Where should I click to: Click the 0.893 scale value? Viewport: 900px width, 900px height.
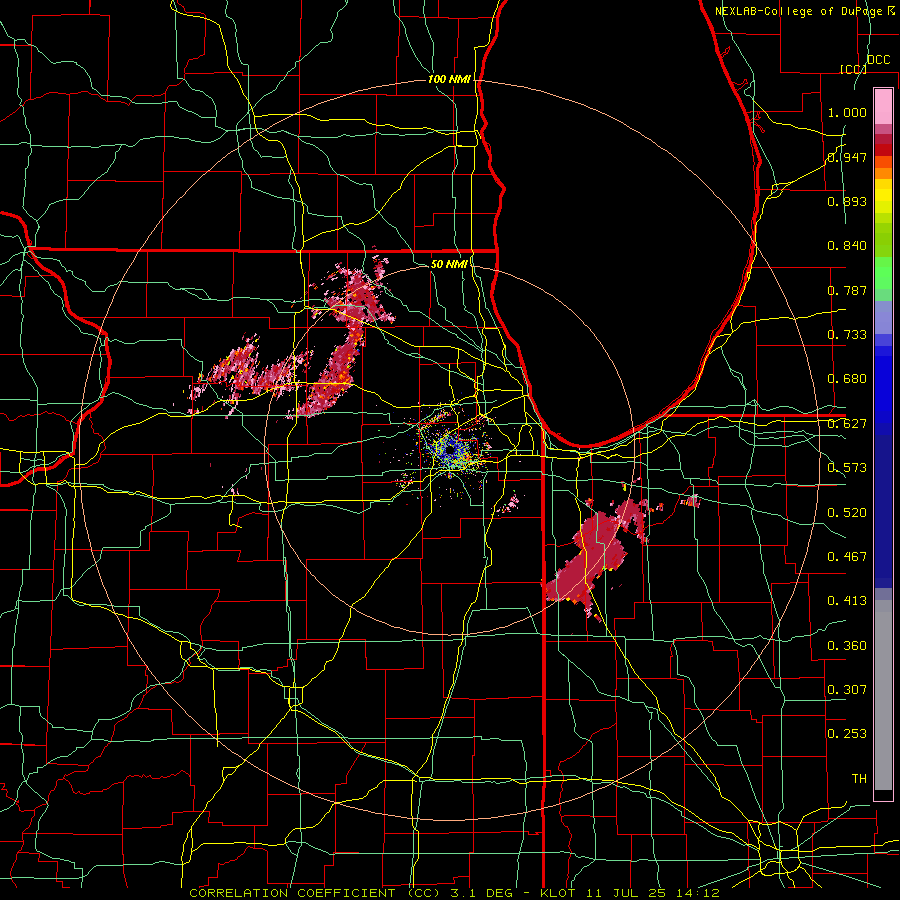point(847,201)
